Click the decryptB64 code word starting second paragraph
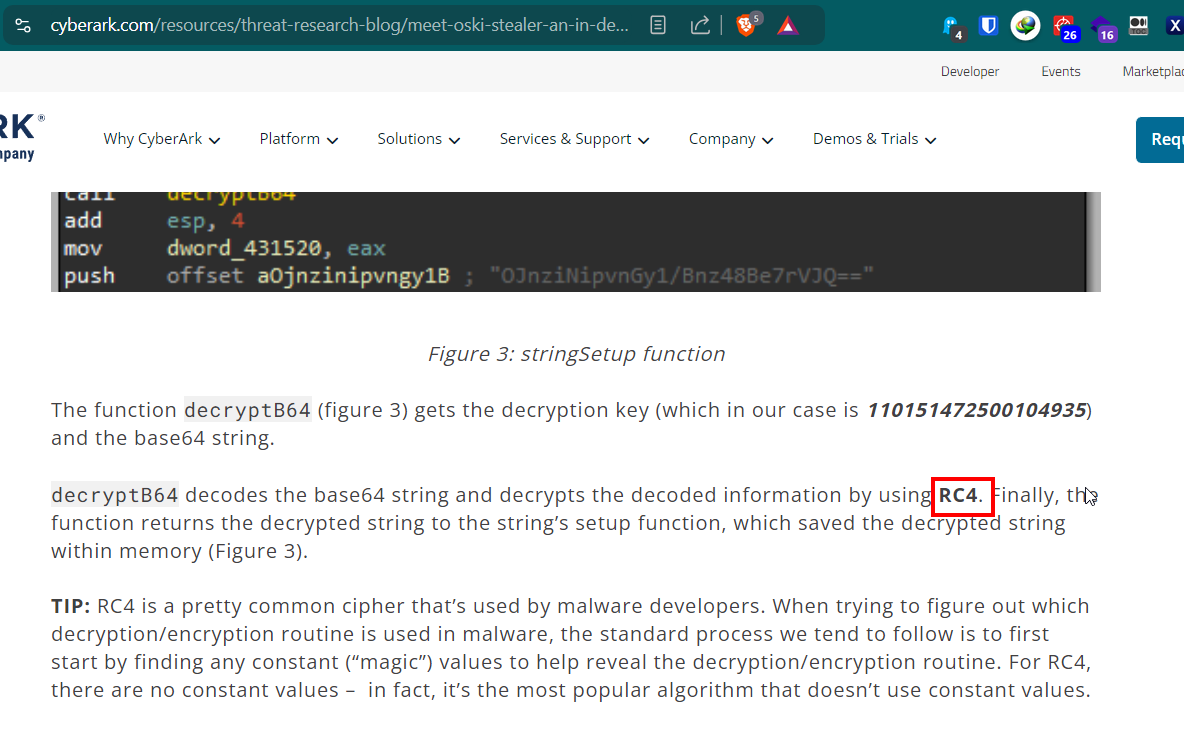The image size is (1184, 730). point(115,495)
